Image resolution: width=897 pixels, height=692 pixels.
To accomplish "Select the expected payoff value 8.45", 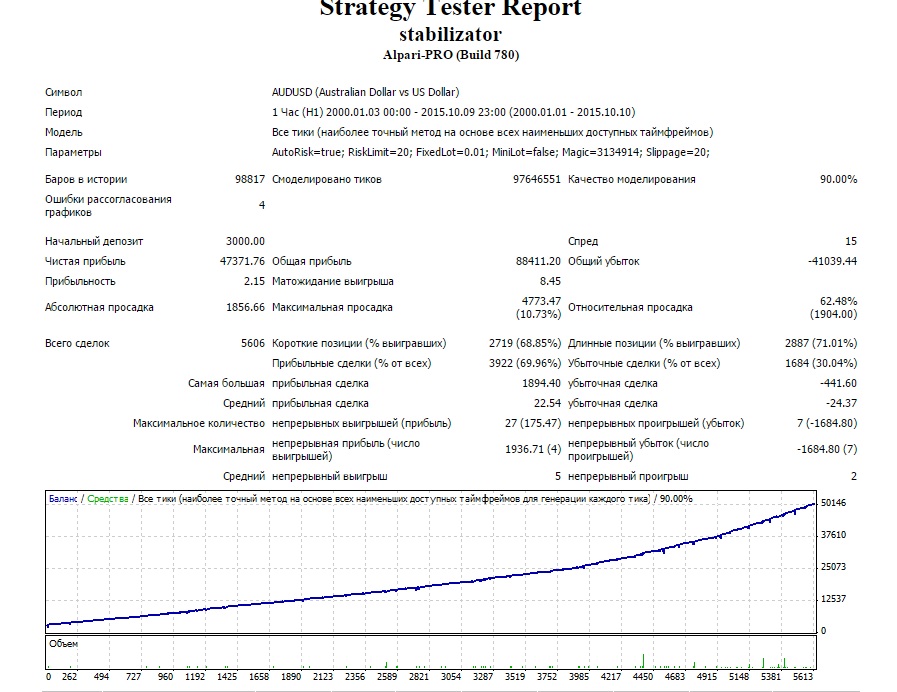I will [550, 281].
